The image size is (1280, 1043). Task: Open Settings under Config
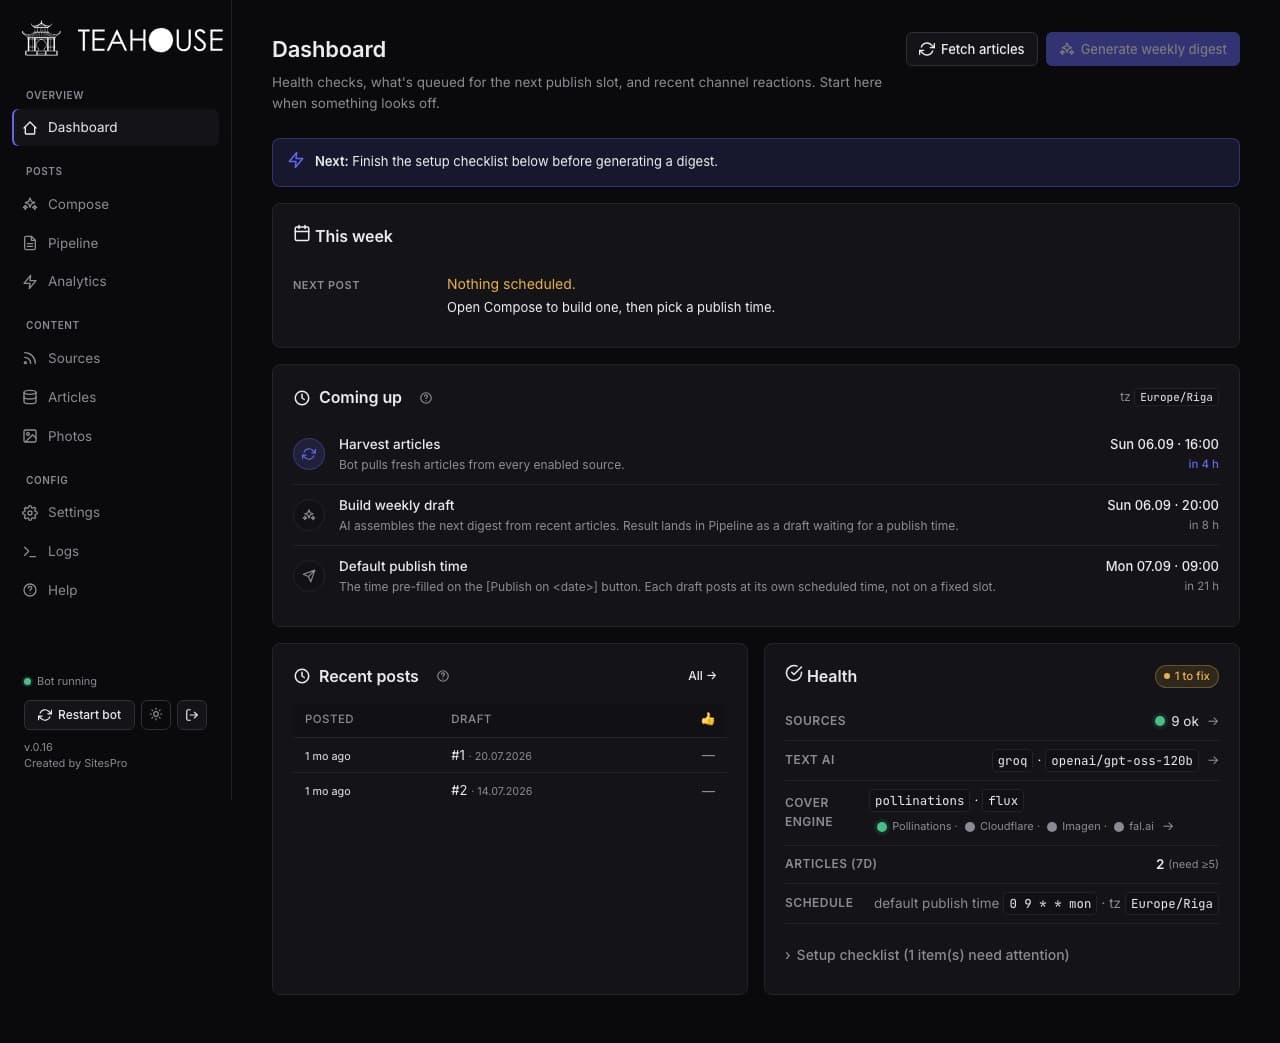[115, 512]
